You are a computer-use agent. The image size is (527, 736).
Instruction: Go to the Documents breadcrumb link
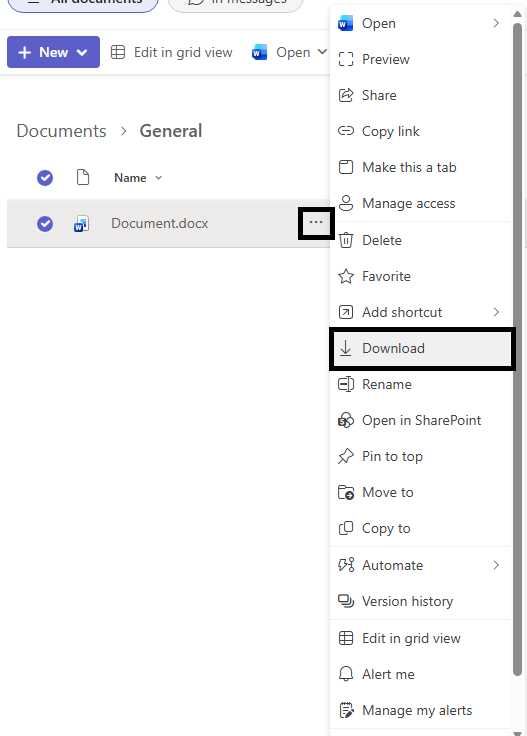pos(61,131)
